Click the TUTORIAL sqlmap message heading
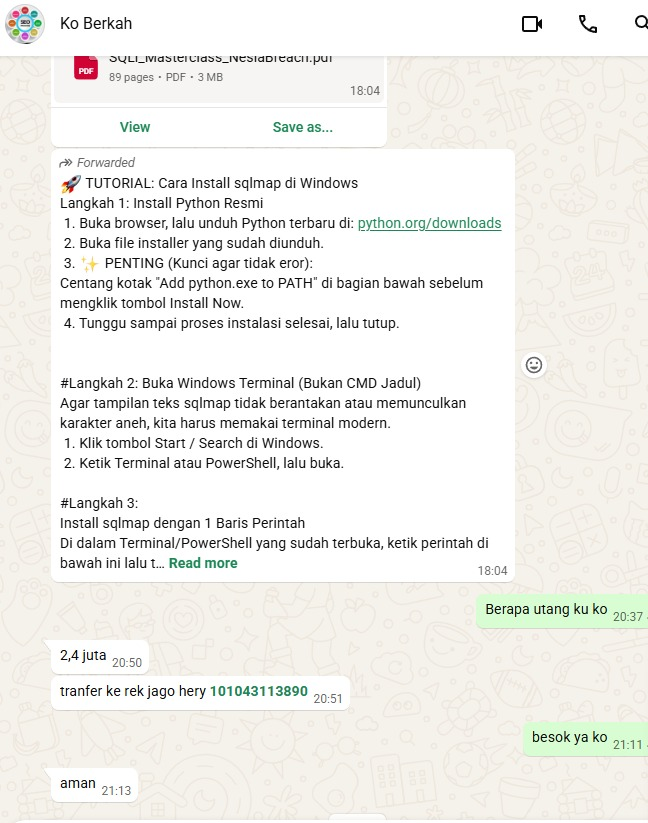This screenshot has width=648, height=823. [209, 183]
